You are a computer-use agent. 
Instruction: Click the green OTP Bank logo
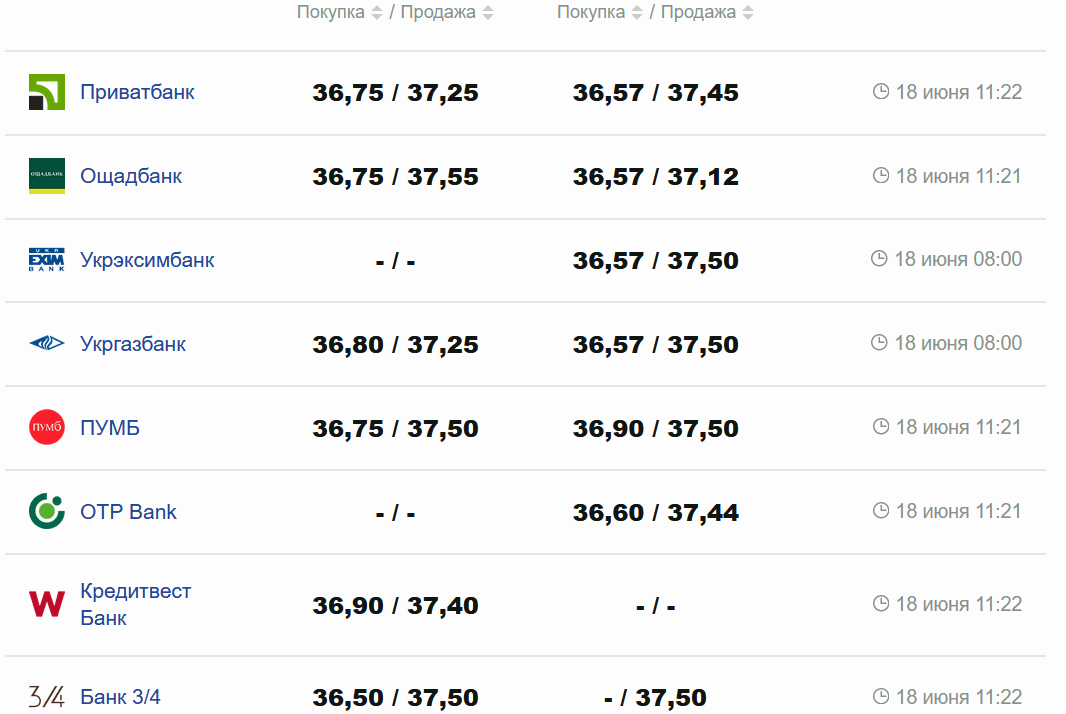click(47, 512)
